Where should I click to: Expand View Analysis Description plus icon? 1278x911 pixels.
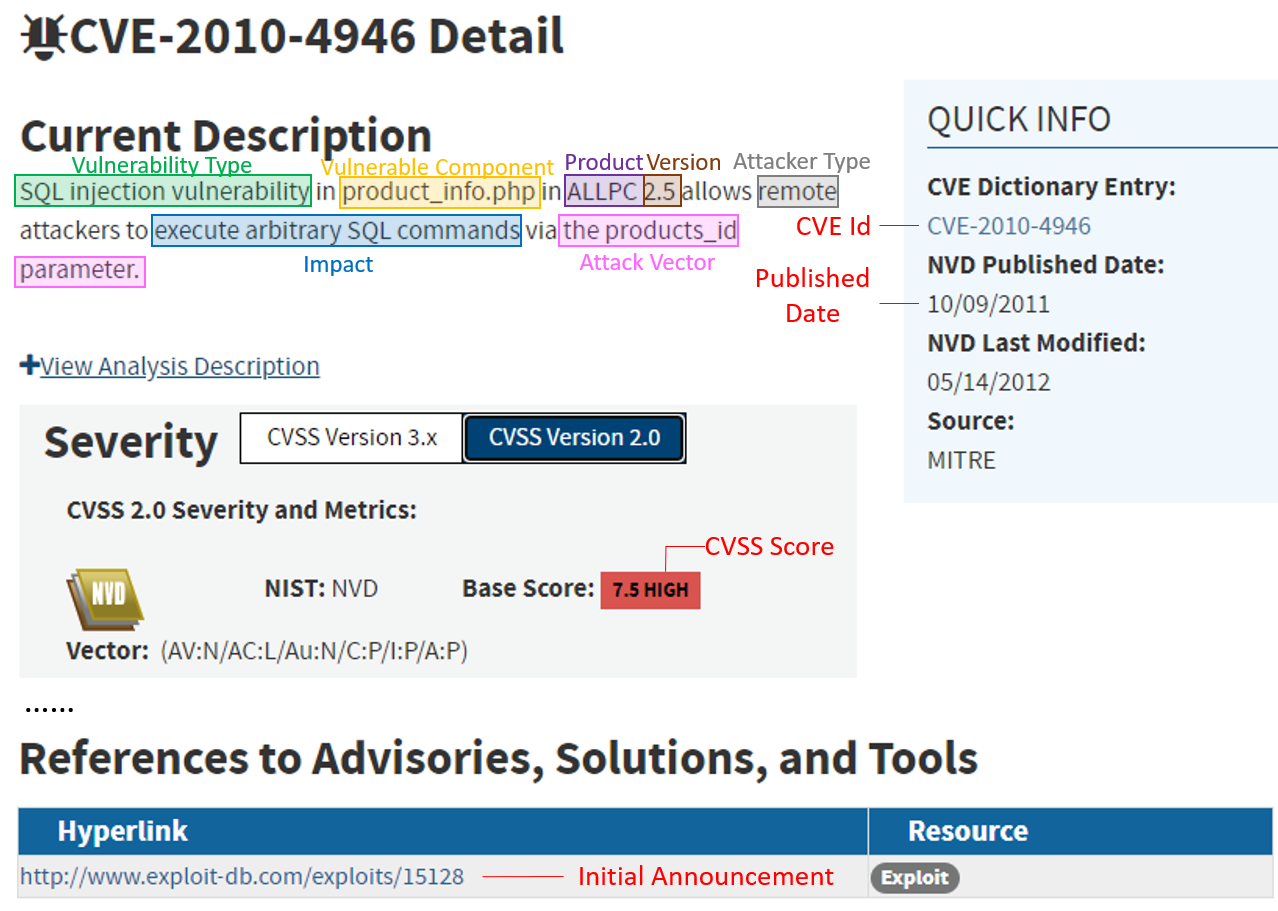(x=29, y=365)
